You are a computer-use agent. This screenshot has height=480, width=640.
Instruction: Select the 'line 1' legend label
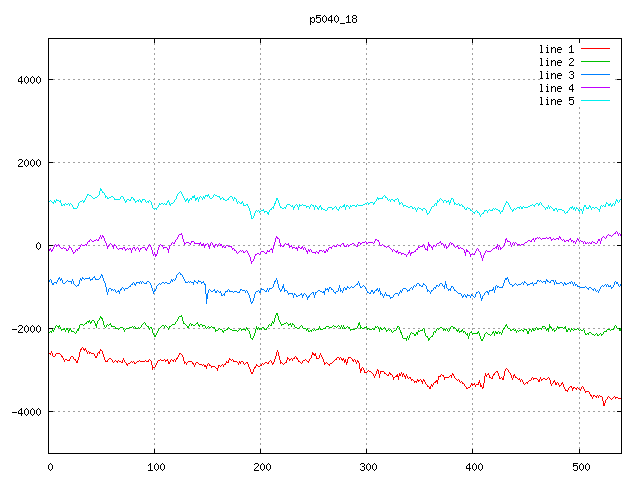click(556, 49)
